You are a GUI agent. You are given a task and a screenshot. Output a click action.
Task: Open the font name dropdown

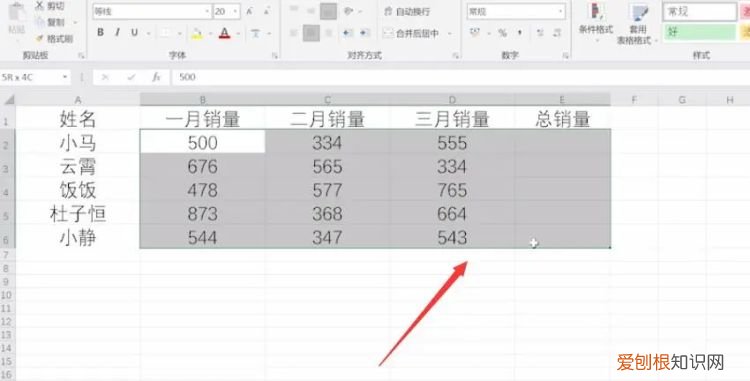[207, 11]
